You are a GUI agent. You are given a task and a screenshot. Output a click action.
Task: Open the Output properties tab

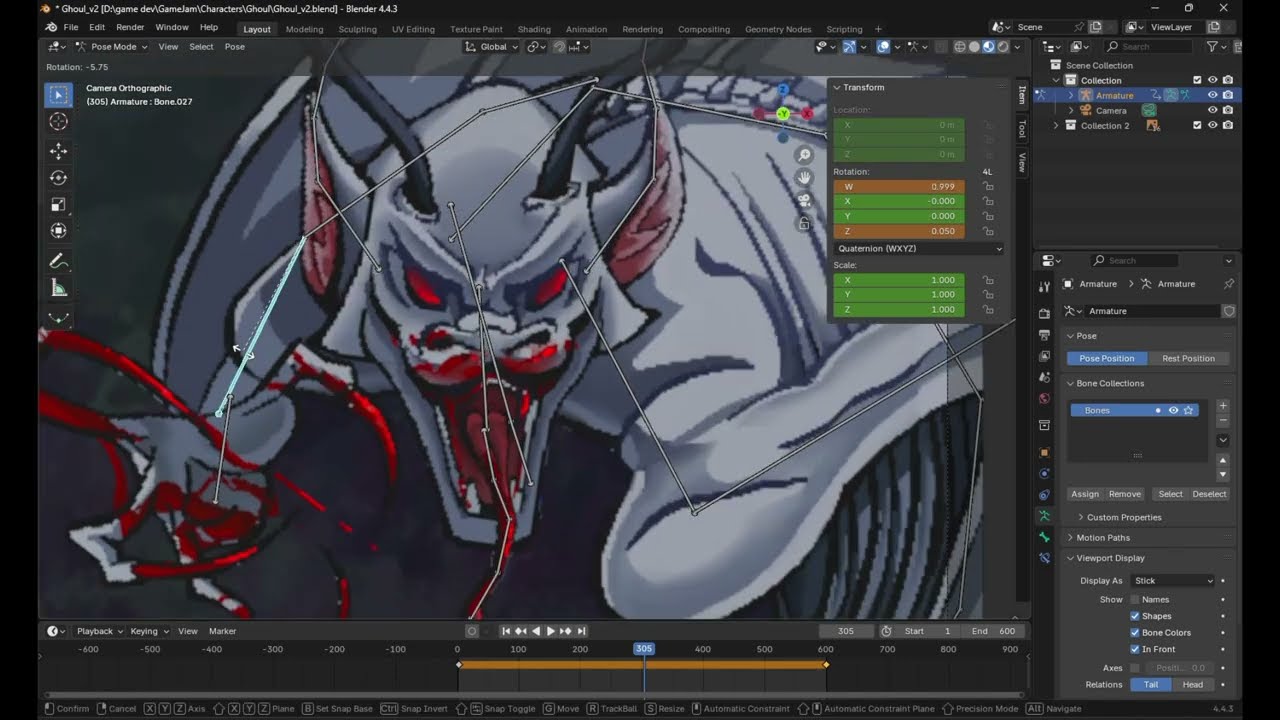(1045, 335)
